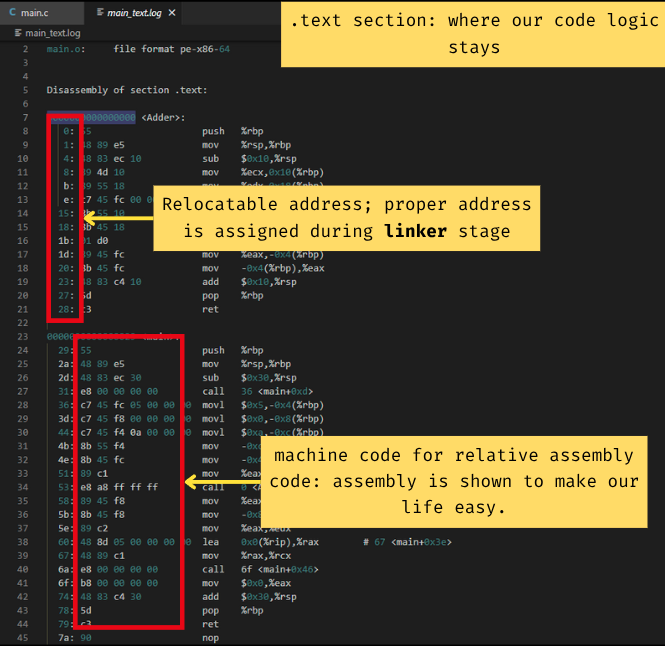Screen dimensions: 665x646
Task: Click the '# 67 <main+0x3e>' comment
Action: coord(409,541)
